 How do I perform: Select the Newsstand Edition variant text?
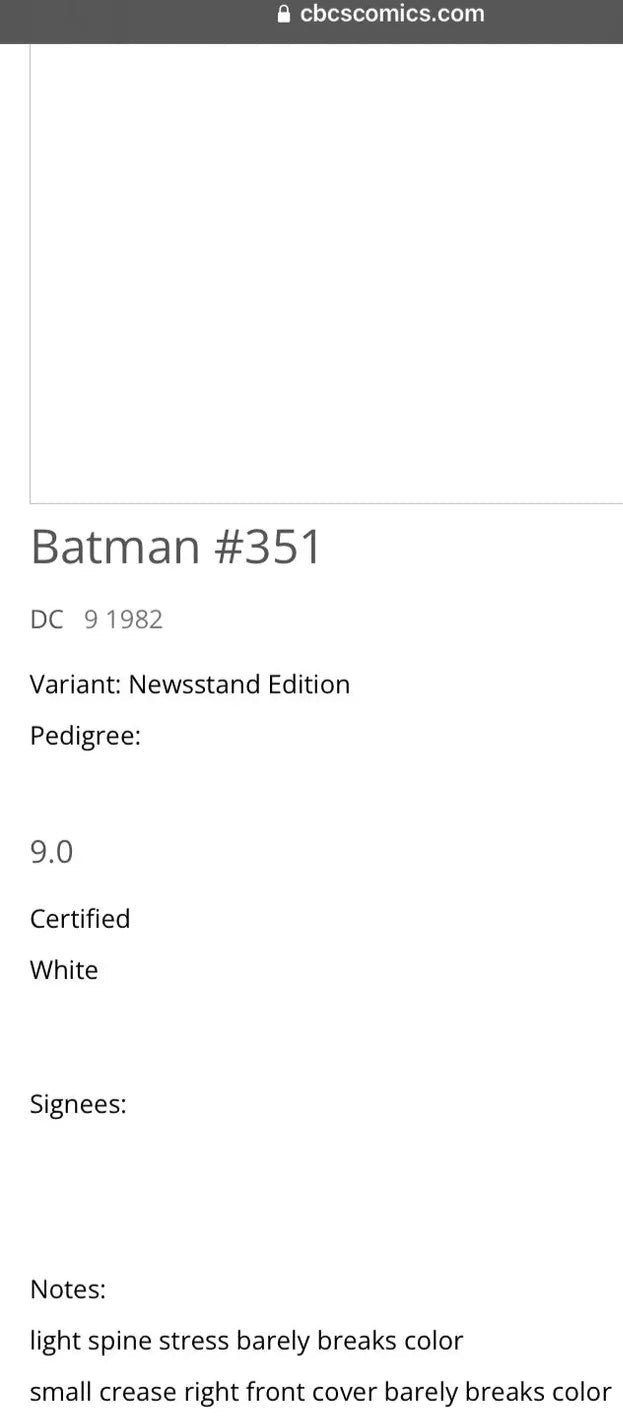[x=239, y=685]
